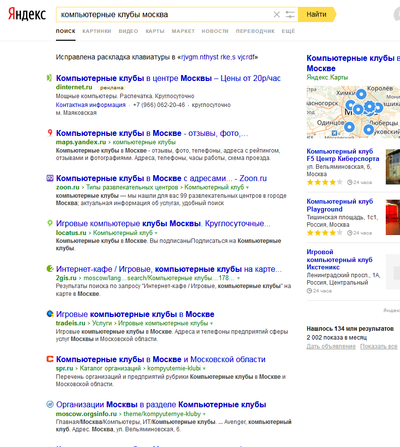
Task: Click the 2gis.ru favicon icon
Action: pyautogui.click(x=50, y=269)
